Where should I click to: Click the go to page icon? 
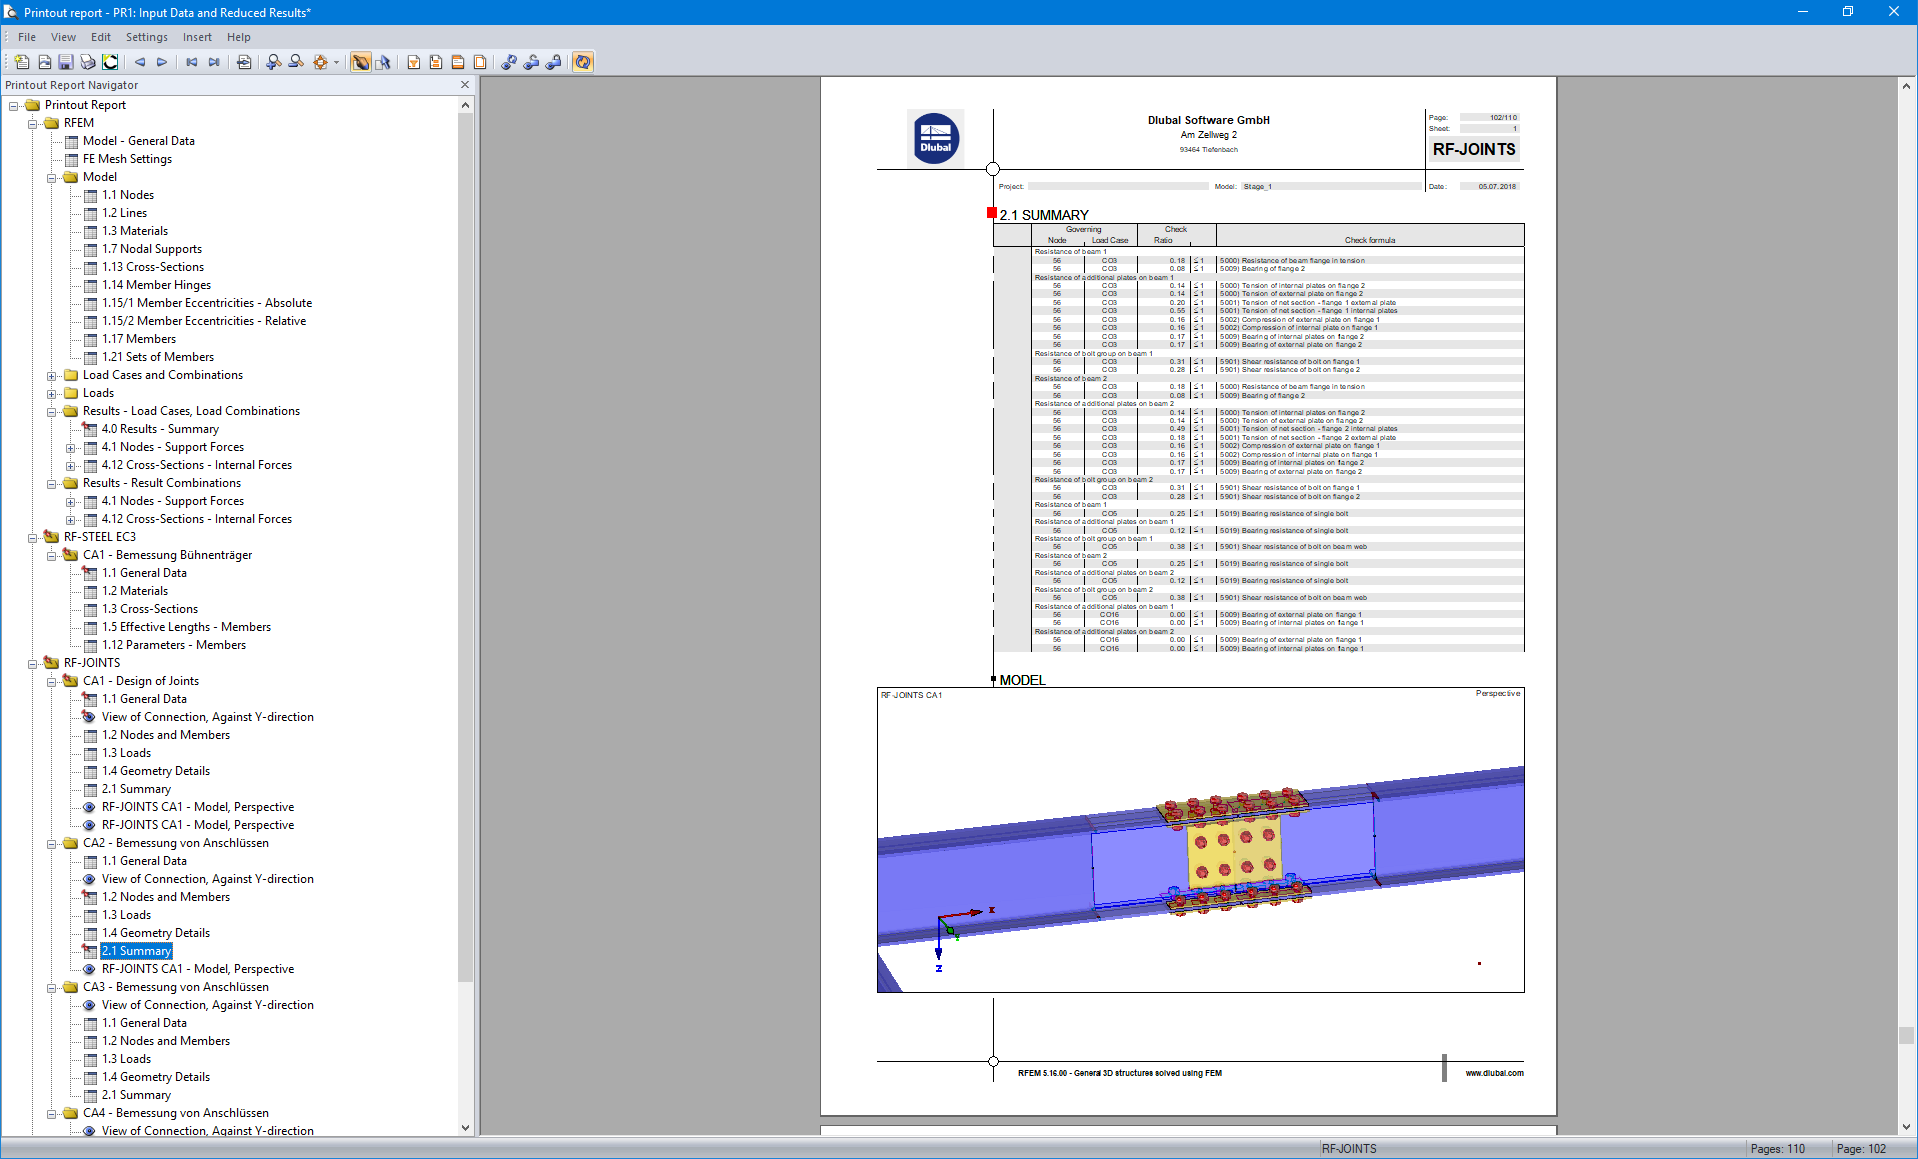tap(244, 62)
